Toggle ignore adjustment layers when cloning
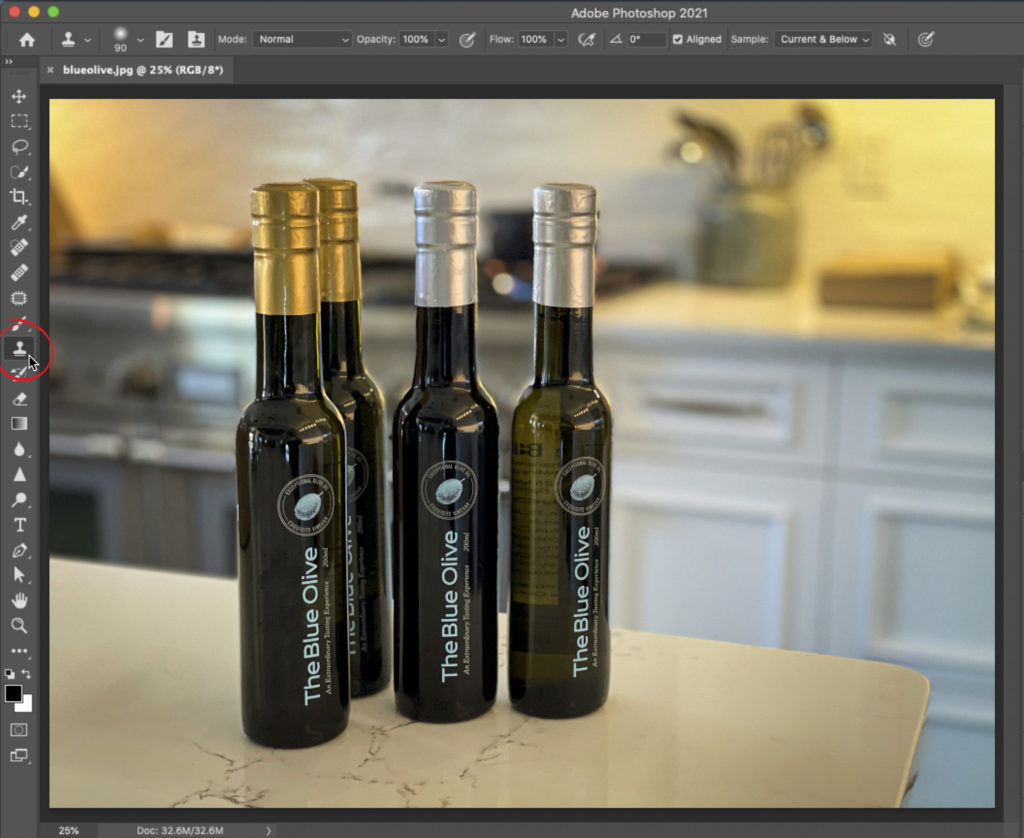Screen dimensions: 1024x838 pos(889,40)
